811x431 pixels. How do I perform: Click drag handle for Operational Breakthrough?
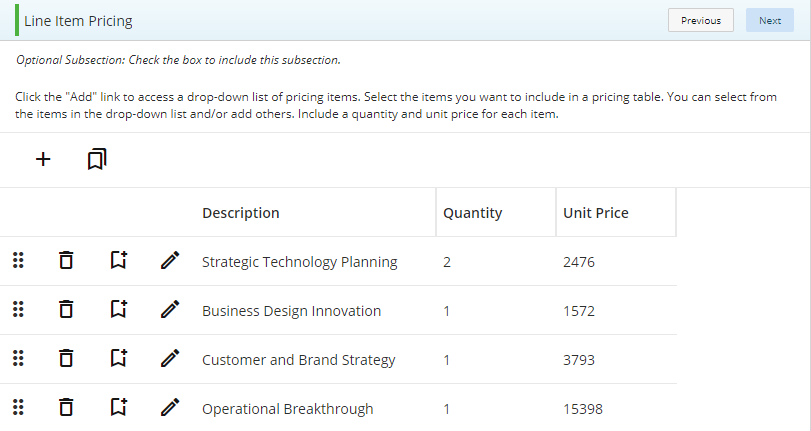(x=18, y=407)
